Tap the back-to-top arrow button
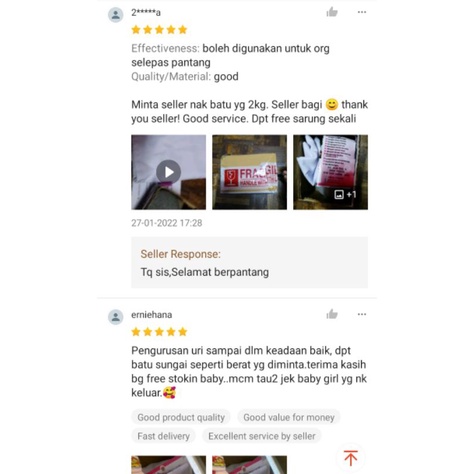474x474 pixels. tap(350, 458)
